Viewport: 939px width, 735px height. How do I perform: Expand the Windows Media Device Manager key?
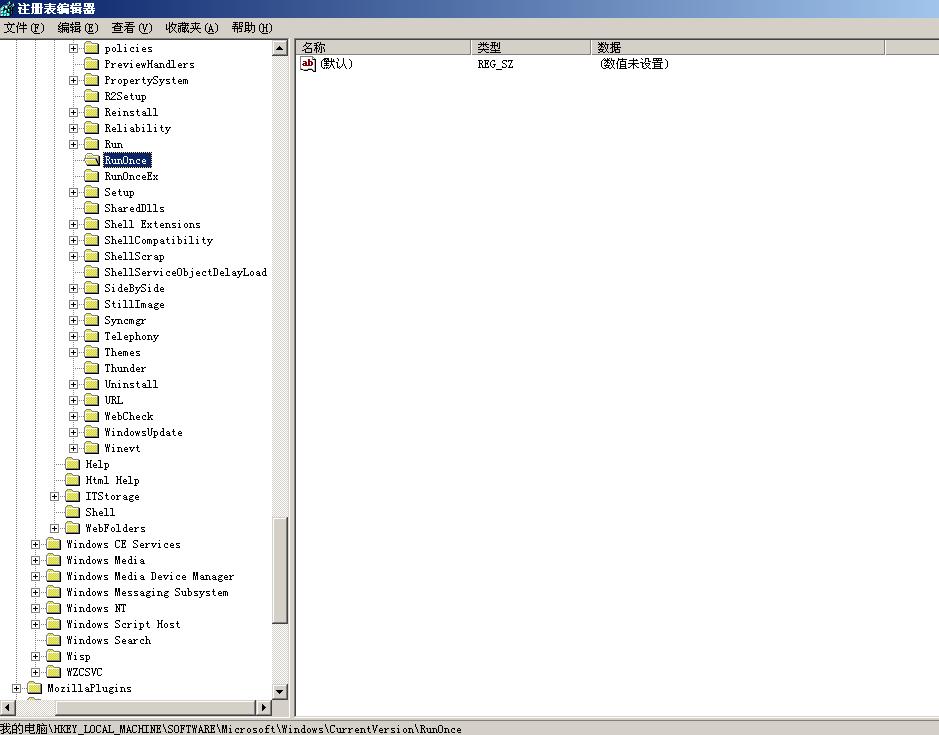point(35,576)
